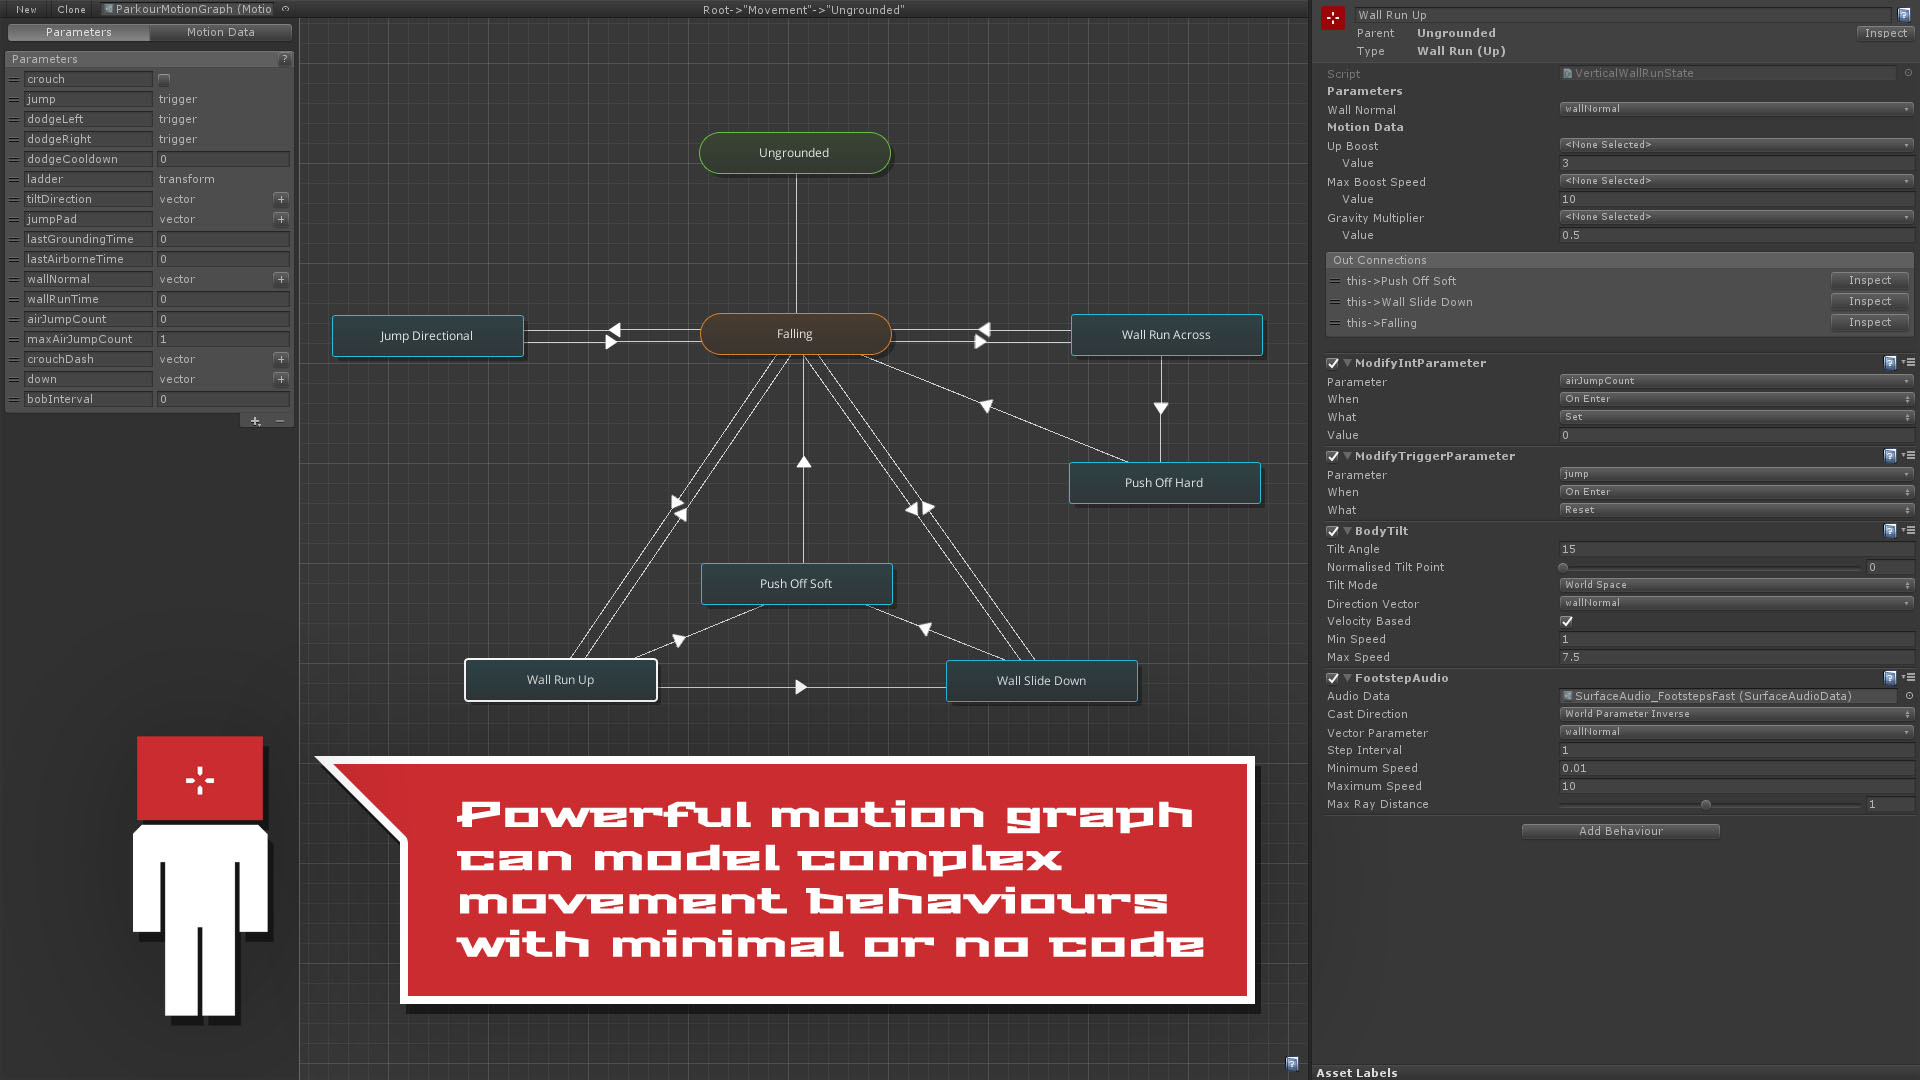Click the Tilt Angle value field

(x=1736, y=549)
